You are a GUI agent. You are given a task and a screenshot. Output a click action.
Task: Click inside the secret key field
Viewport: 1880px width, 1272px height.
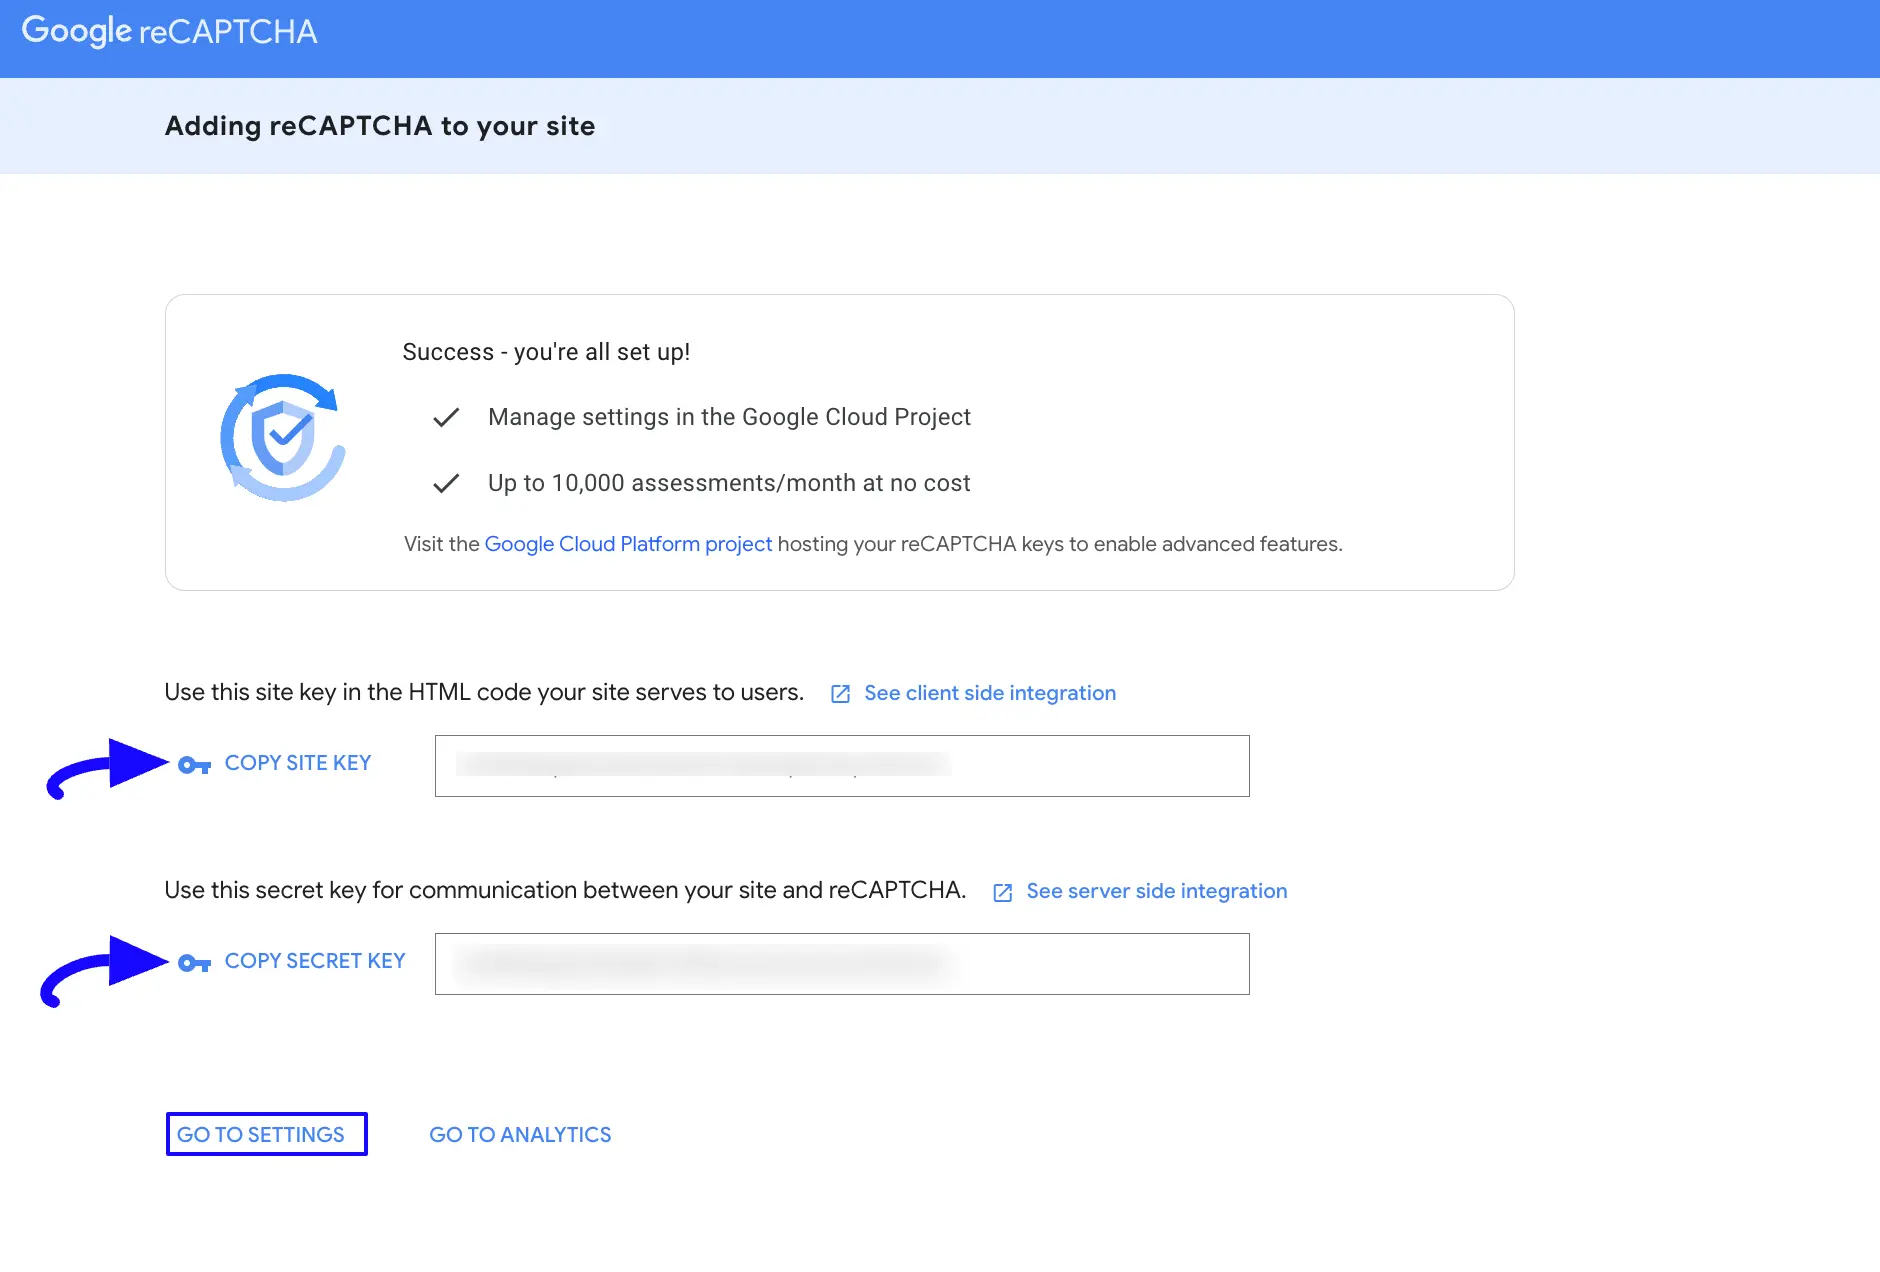pos(842,964)
